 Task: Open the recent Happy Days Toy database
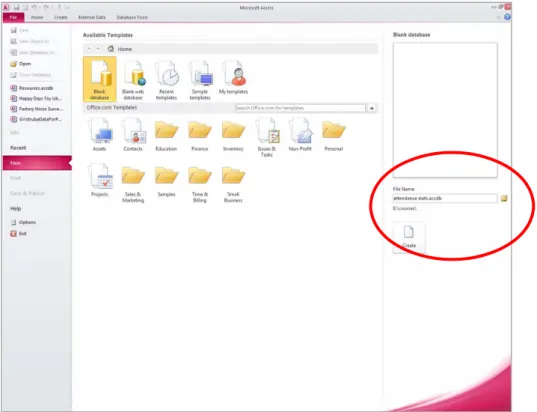pos(36,99)
